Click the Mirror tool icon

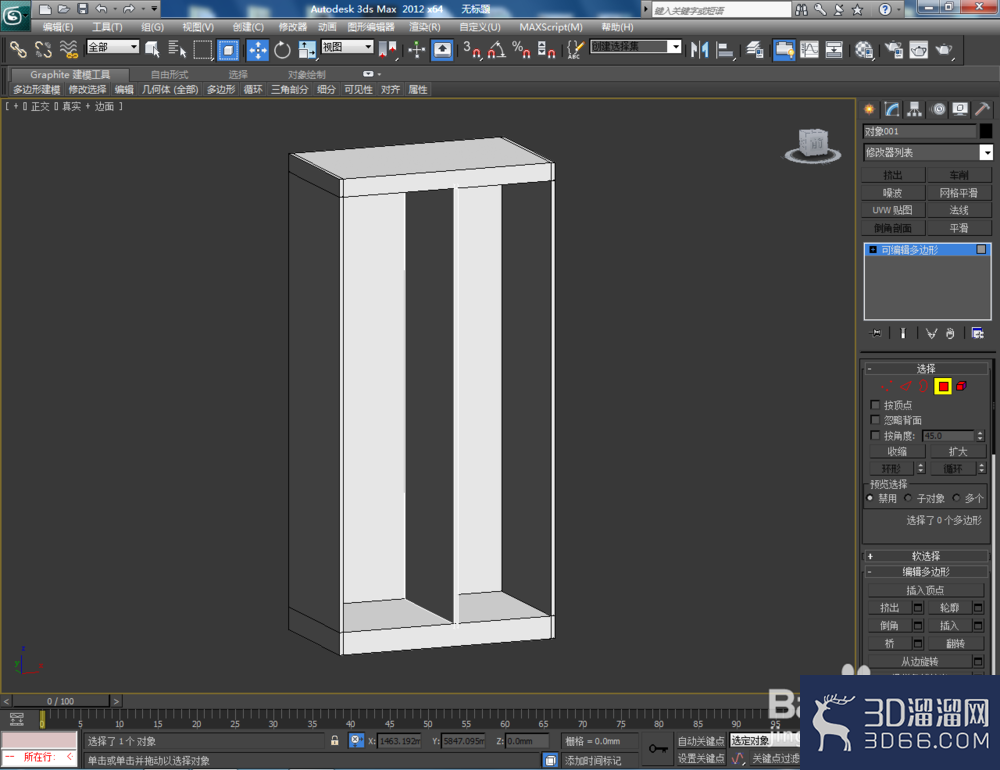point(700,49)
